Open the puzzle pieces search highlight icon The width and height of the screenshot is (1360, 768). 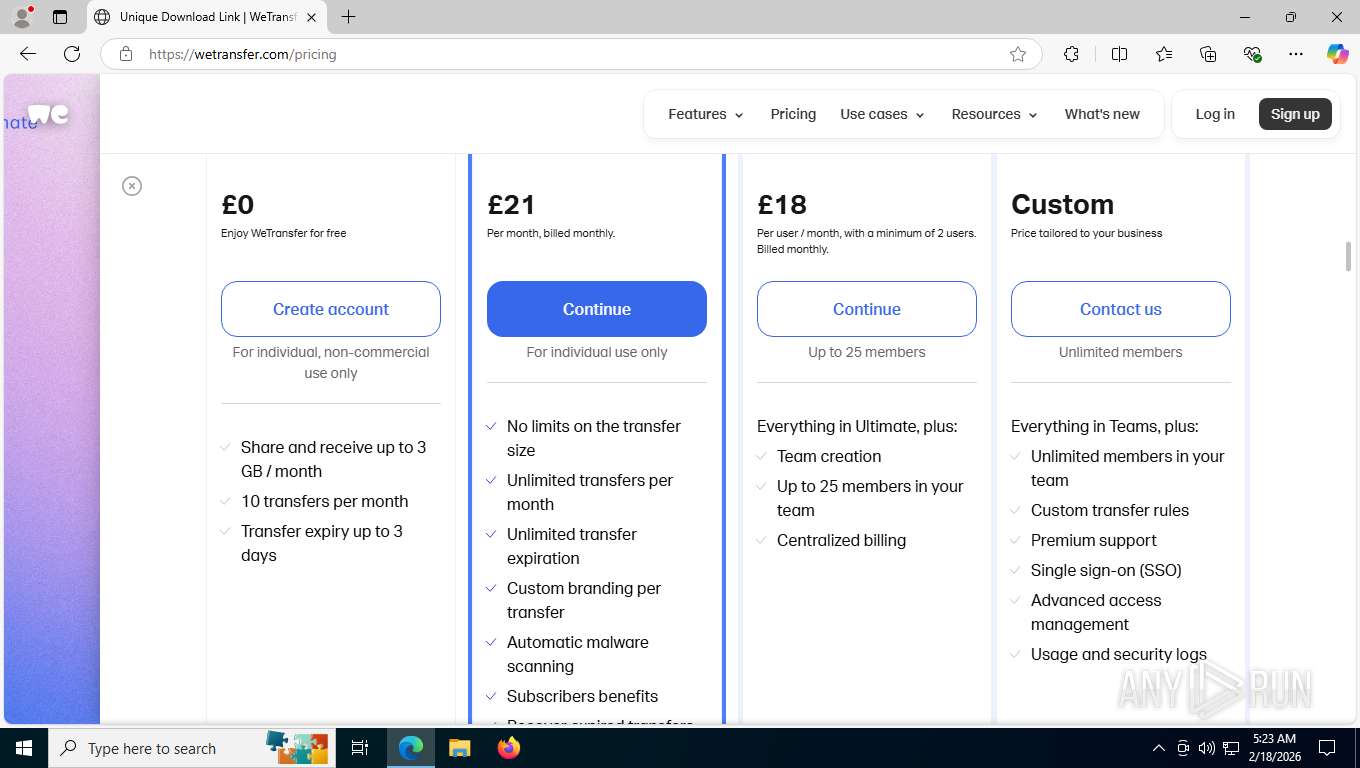(x=296, y=747)
